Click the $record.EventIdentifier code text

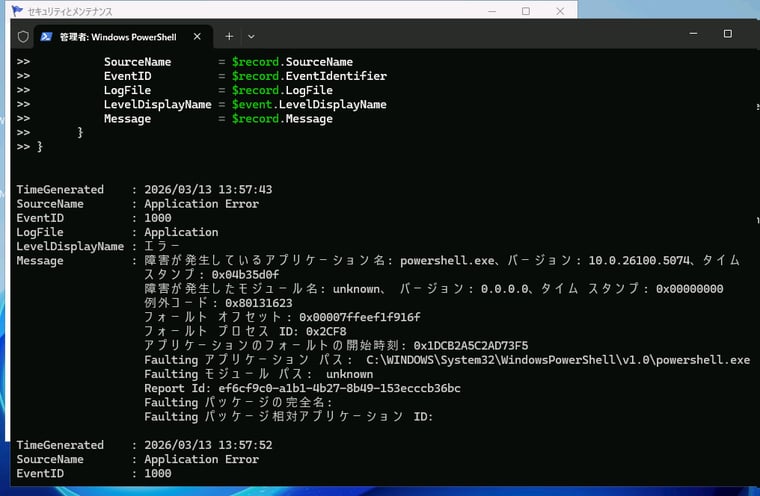pyautogui.click(x=309, y=76)
